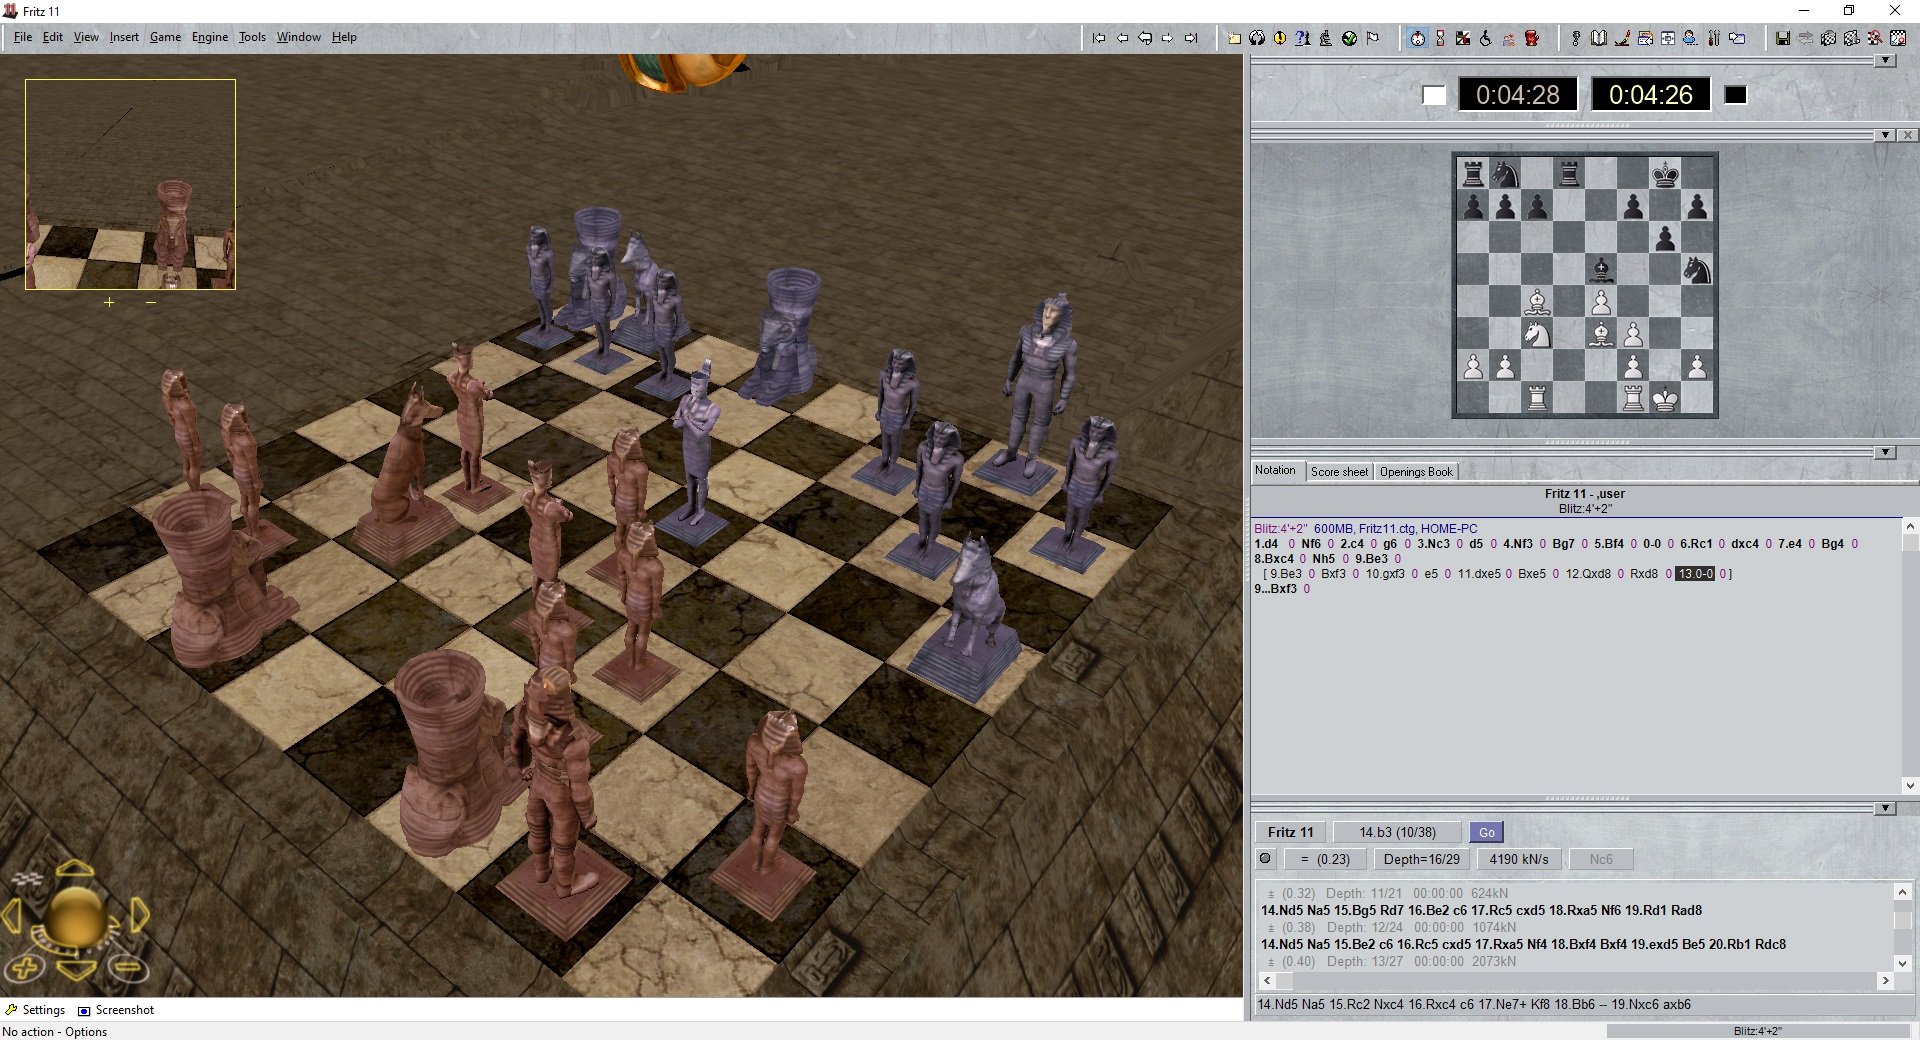Open the Tools menu
Image resolution: width=1920 pixels, height=1040 pixels.
tap(252, 37)
